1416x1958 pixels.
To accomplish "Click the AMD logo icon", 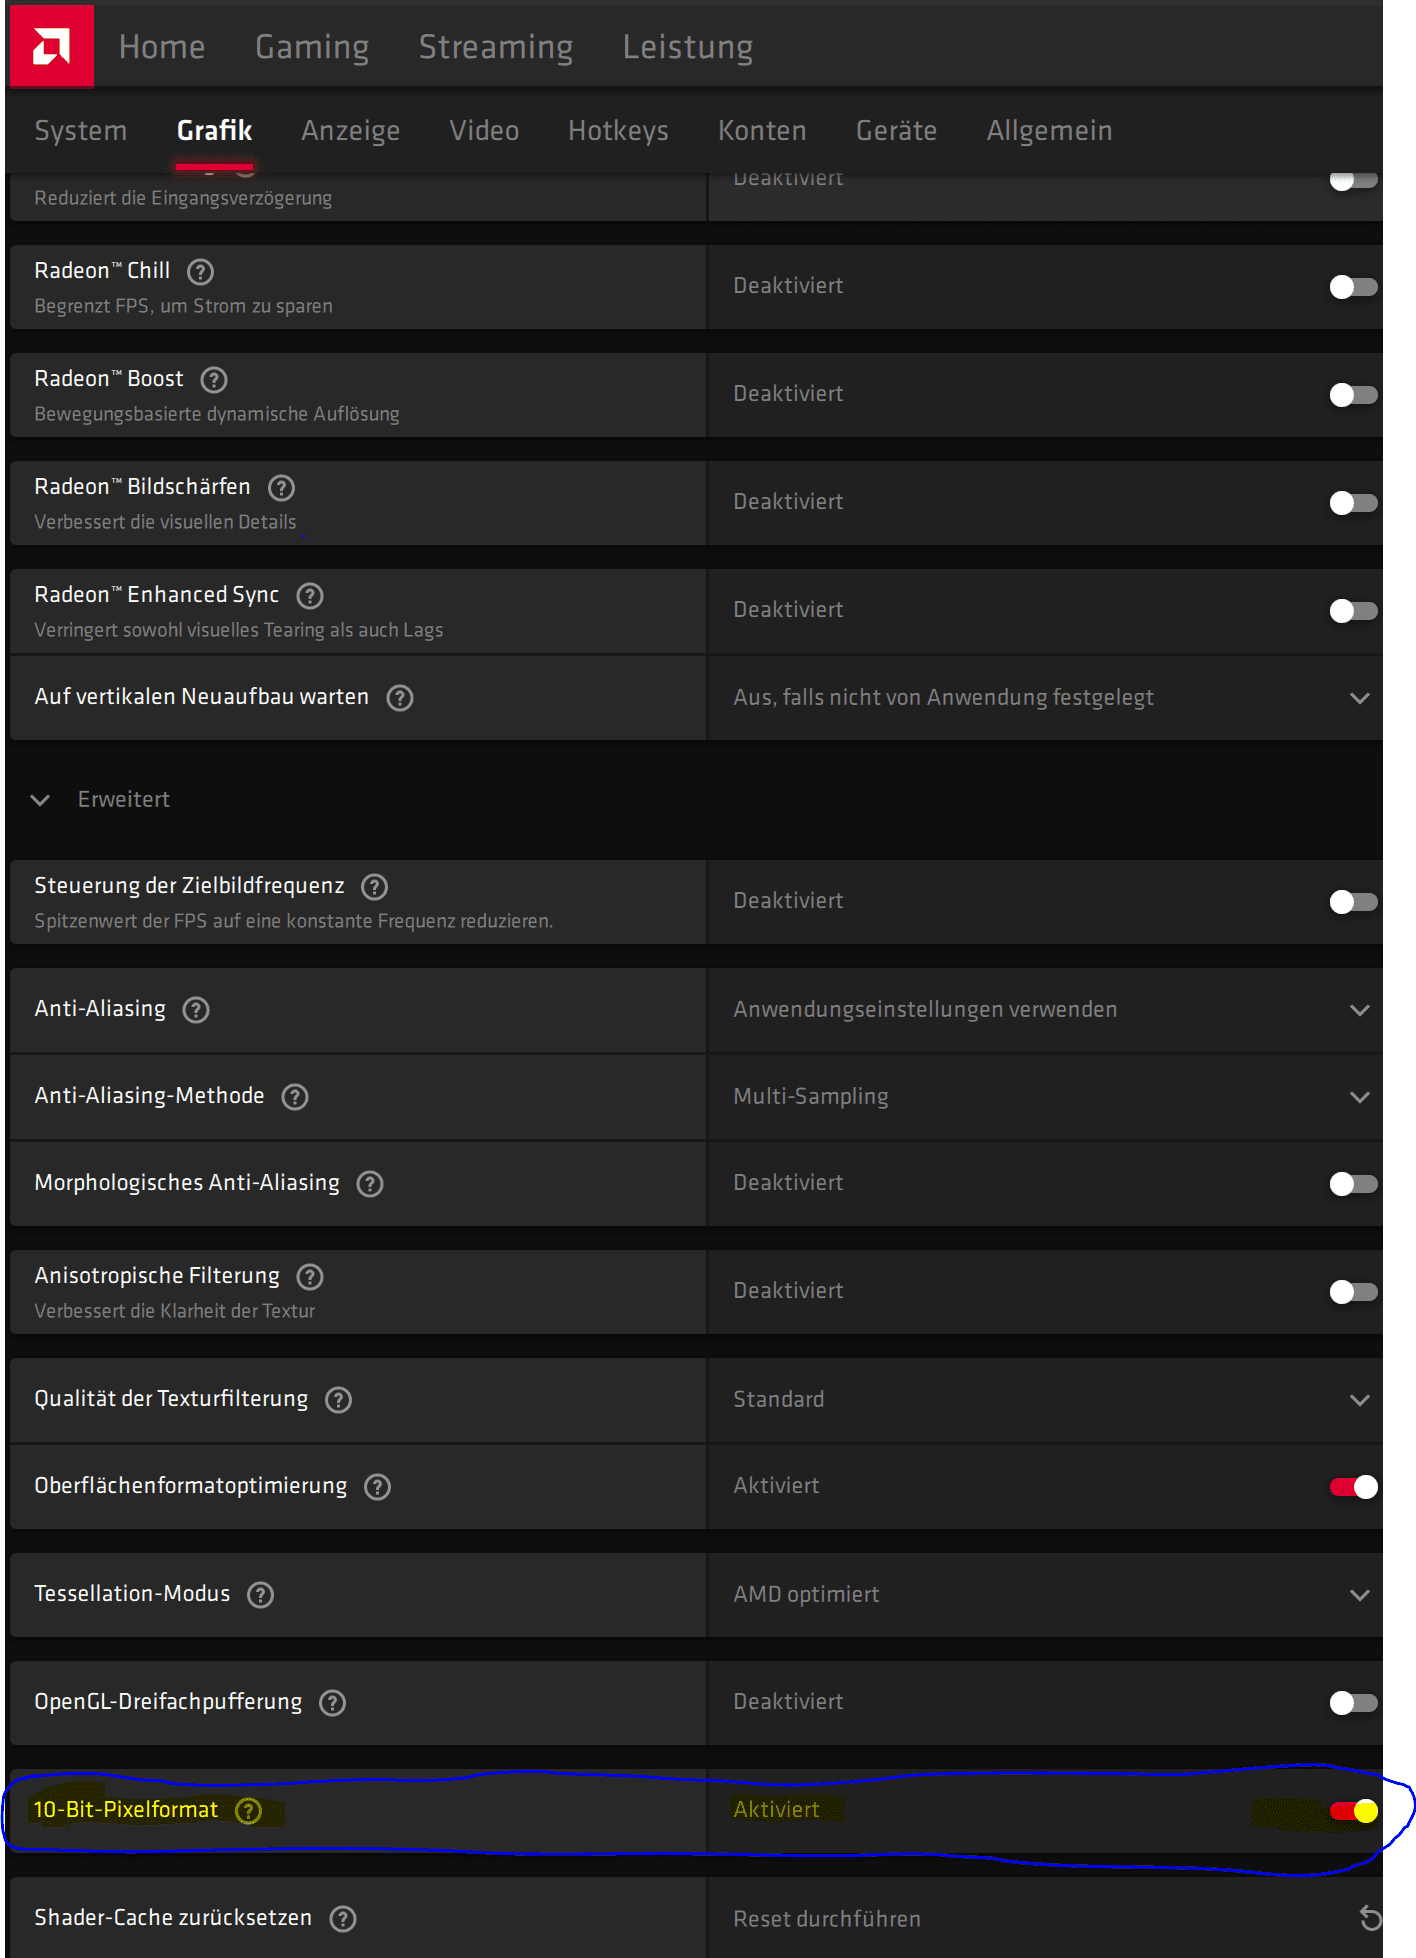I will click(x=51, y=46).
